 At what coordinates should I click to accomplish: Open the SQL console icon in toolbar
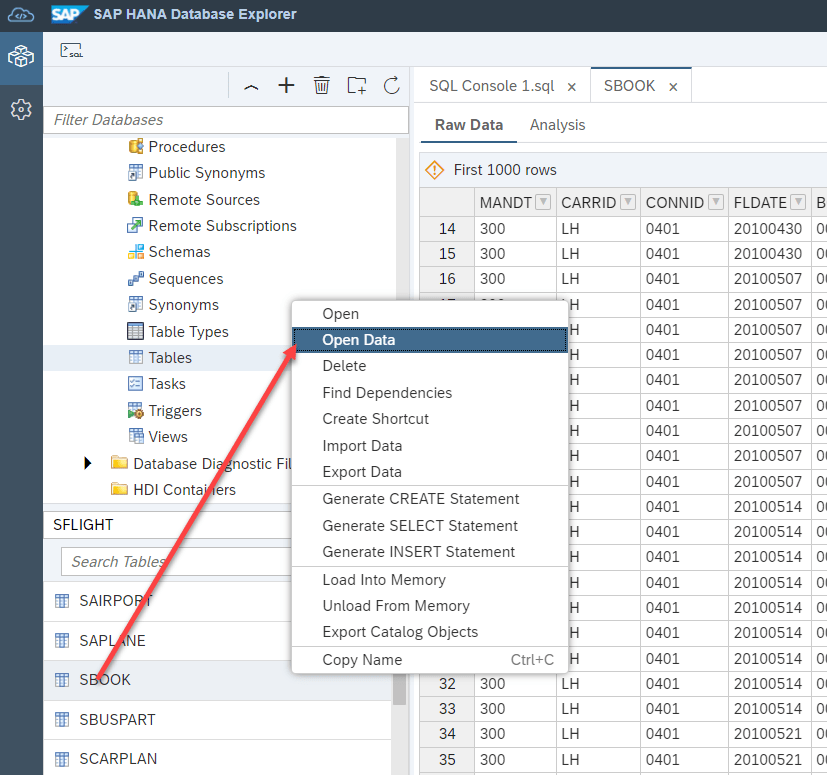71,50
